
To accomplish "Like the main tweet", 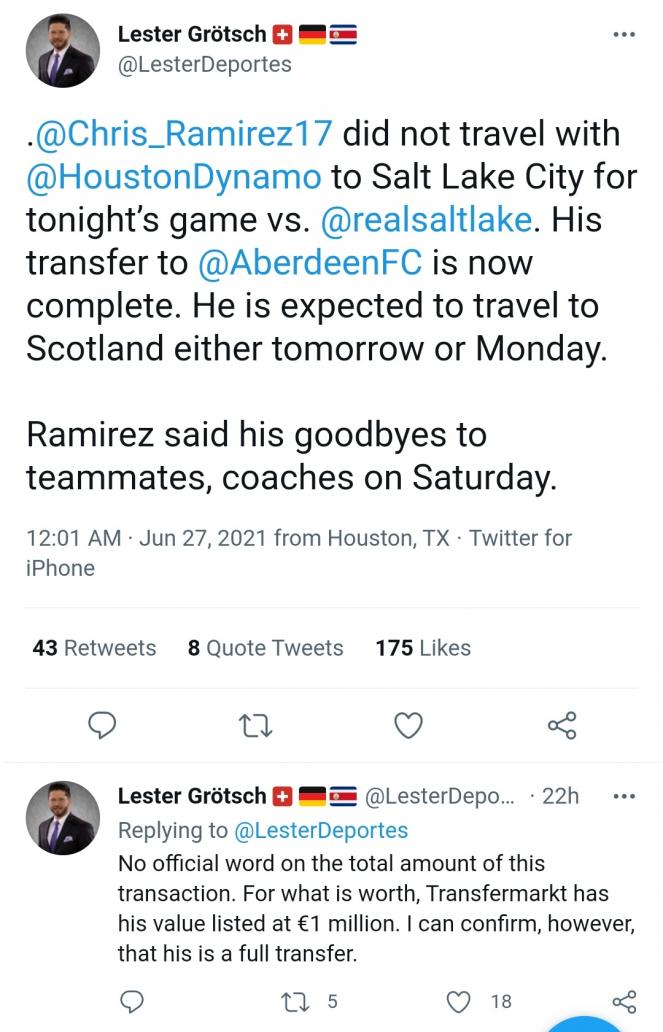I will tap(408, 724).
